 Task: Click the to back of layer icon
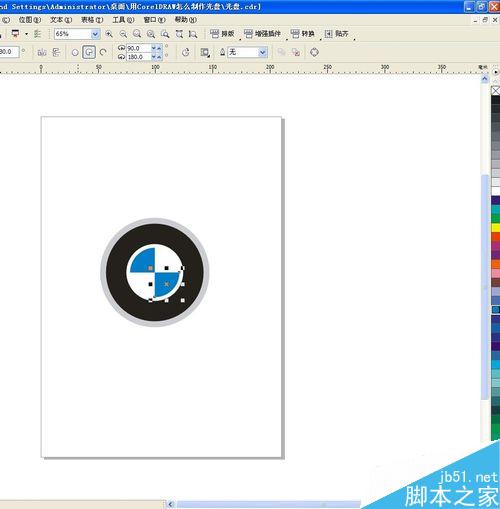coord(296,52)
